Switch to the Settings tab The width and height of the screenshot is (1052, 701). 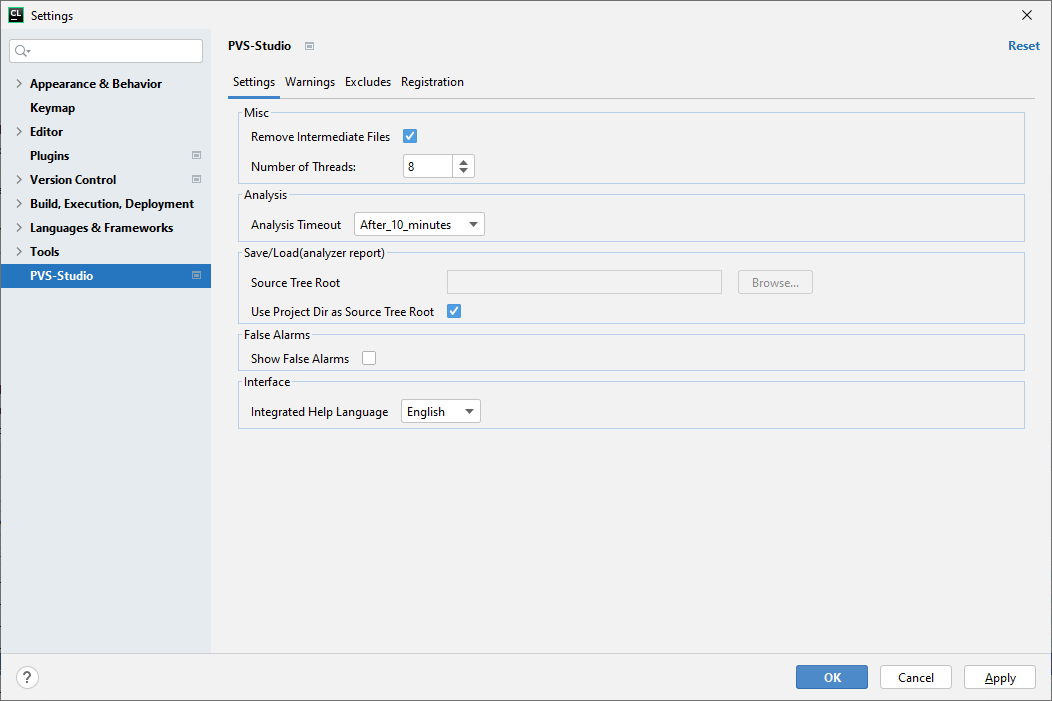[x=254, y=82]
